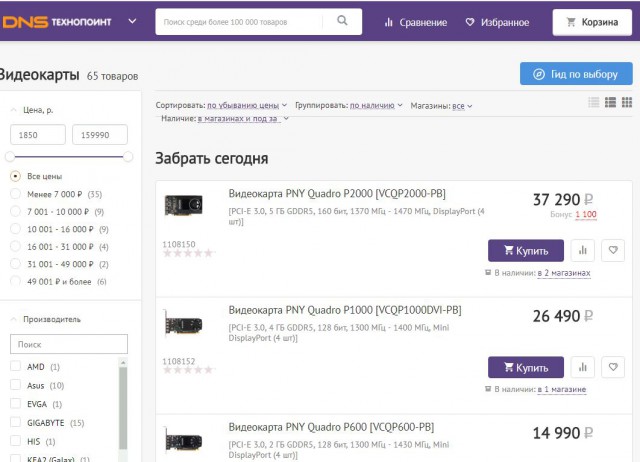Switch to compact list view icon

coord(594,102)
